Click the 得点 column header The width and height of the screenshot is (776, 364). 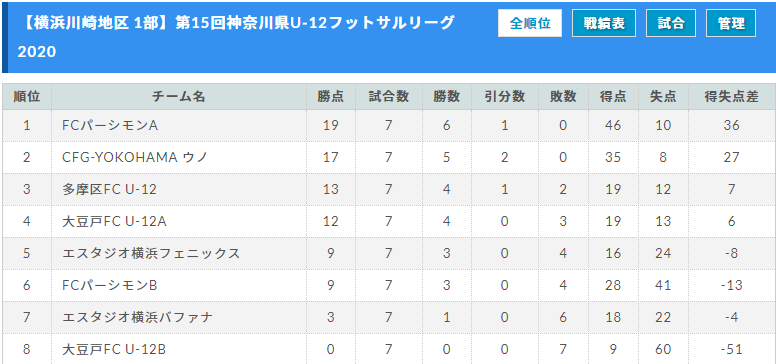tap(613, 97)
